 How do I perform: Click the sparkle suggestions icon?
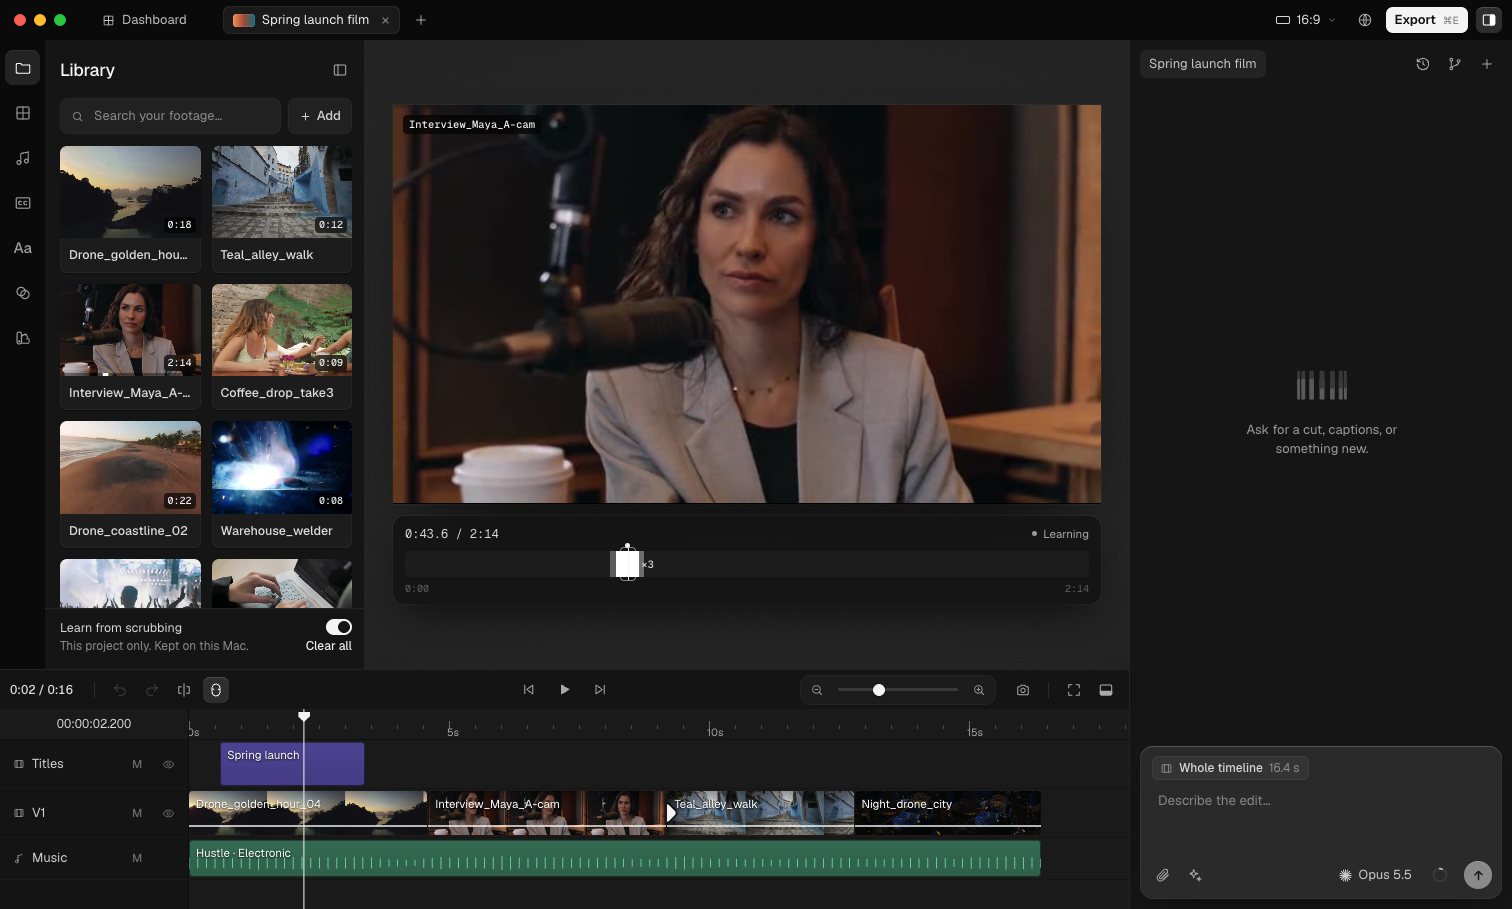point(1195,875)
